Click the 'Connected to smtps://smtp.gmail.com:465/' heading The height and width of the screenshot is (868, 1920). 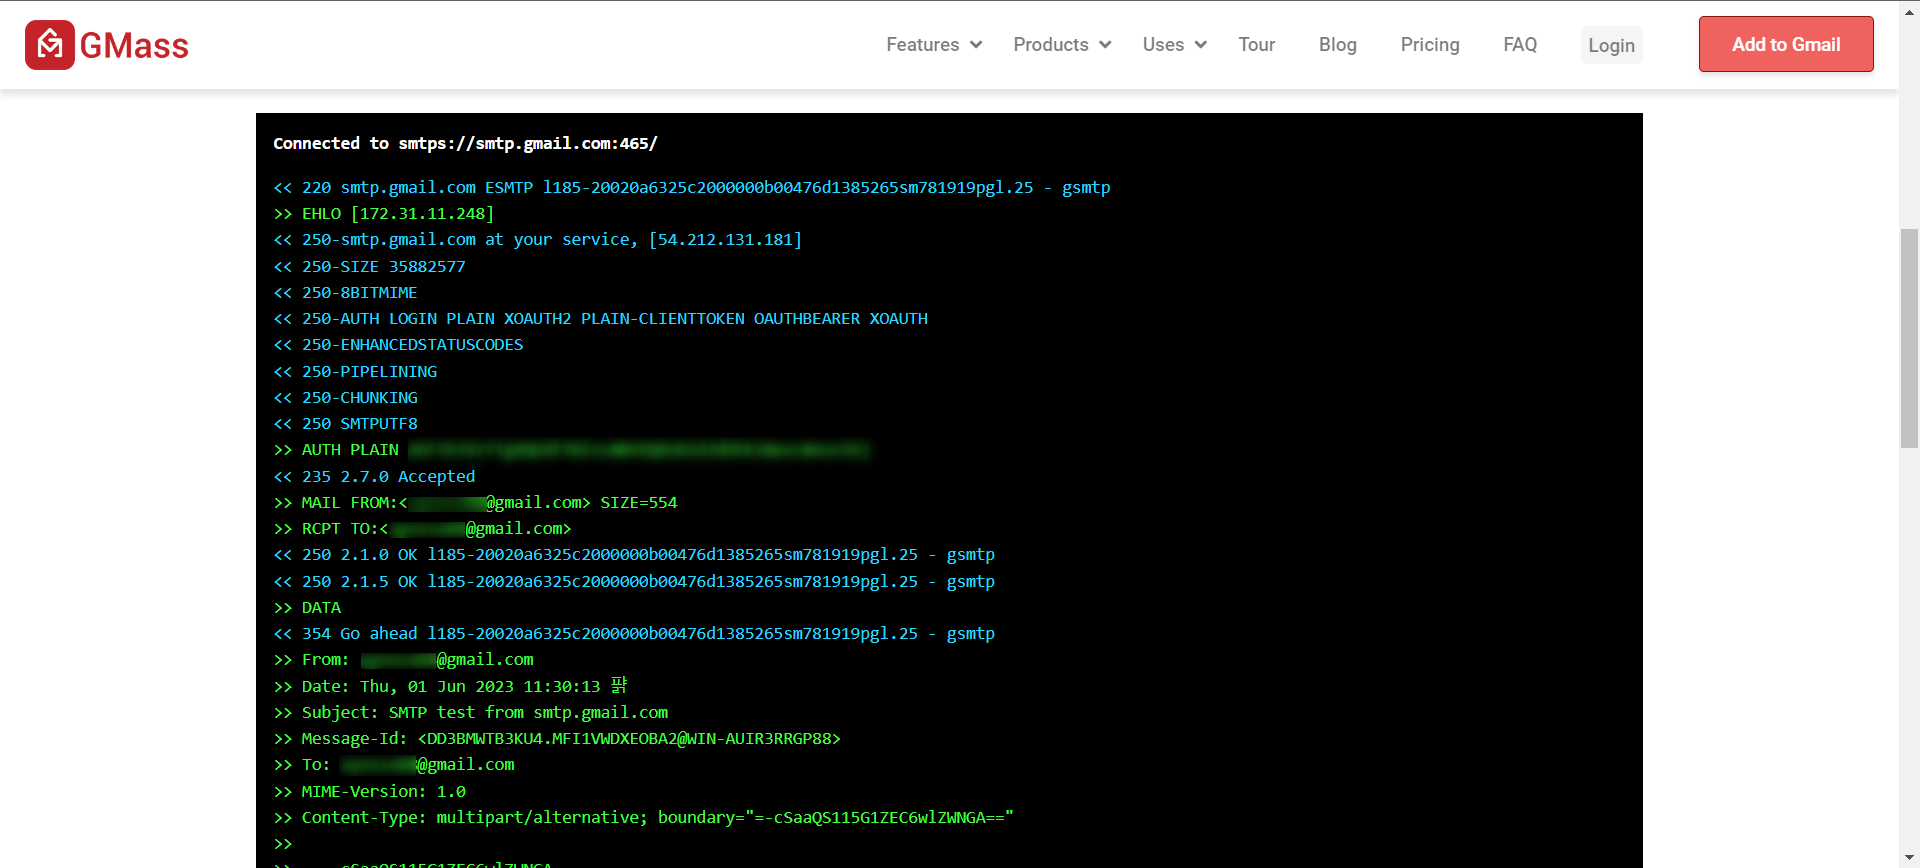pos(465,144)
